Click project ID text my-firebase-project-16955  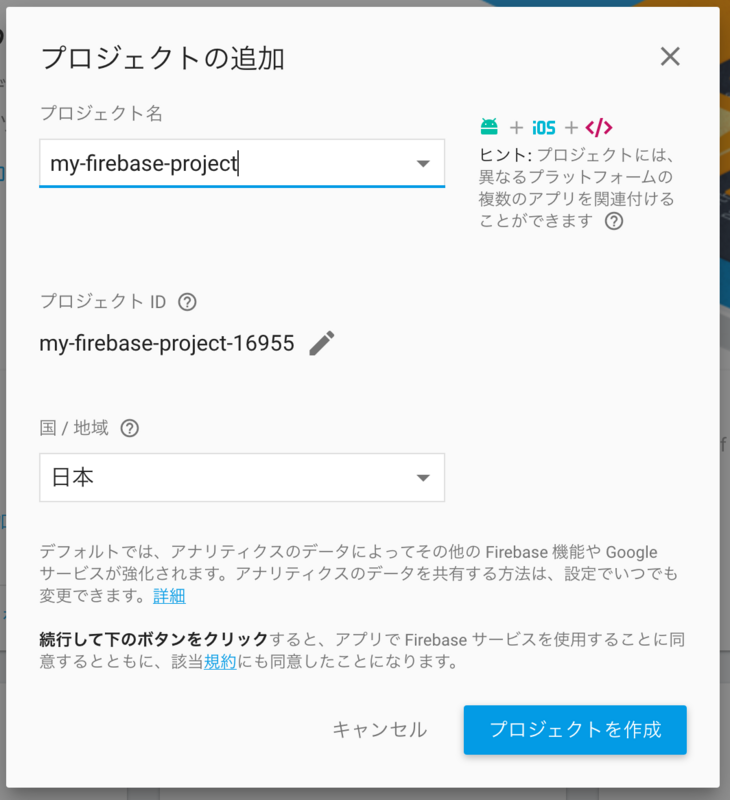click(x=167, y=343)
